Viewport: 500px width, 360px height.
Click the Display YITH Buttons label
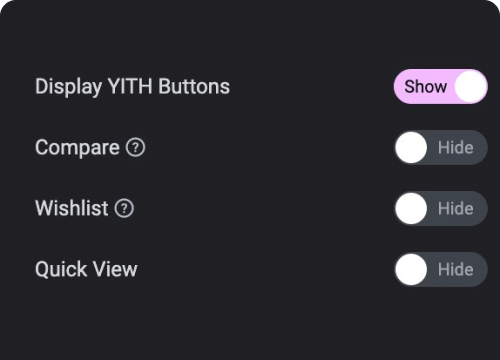tap(132, 87)
